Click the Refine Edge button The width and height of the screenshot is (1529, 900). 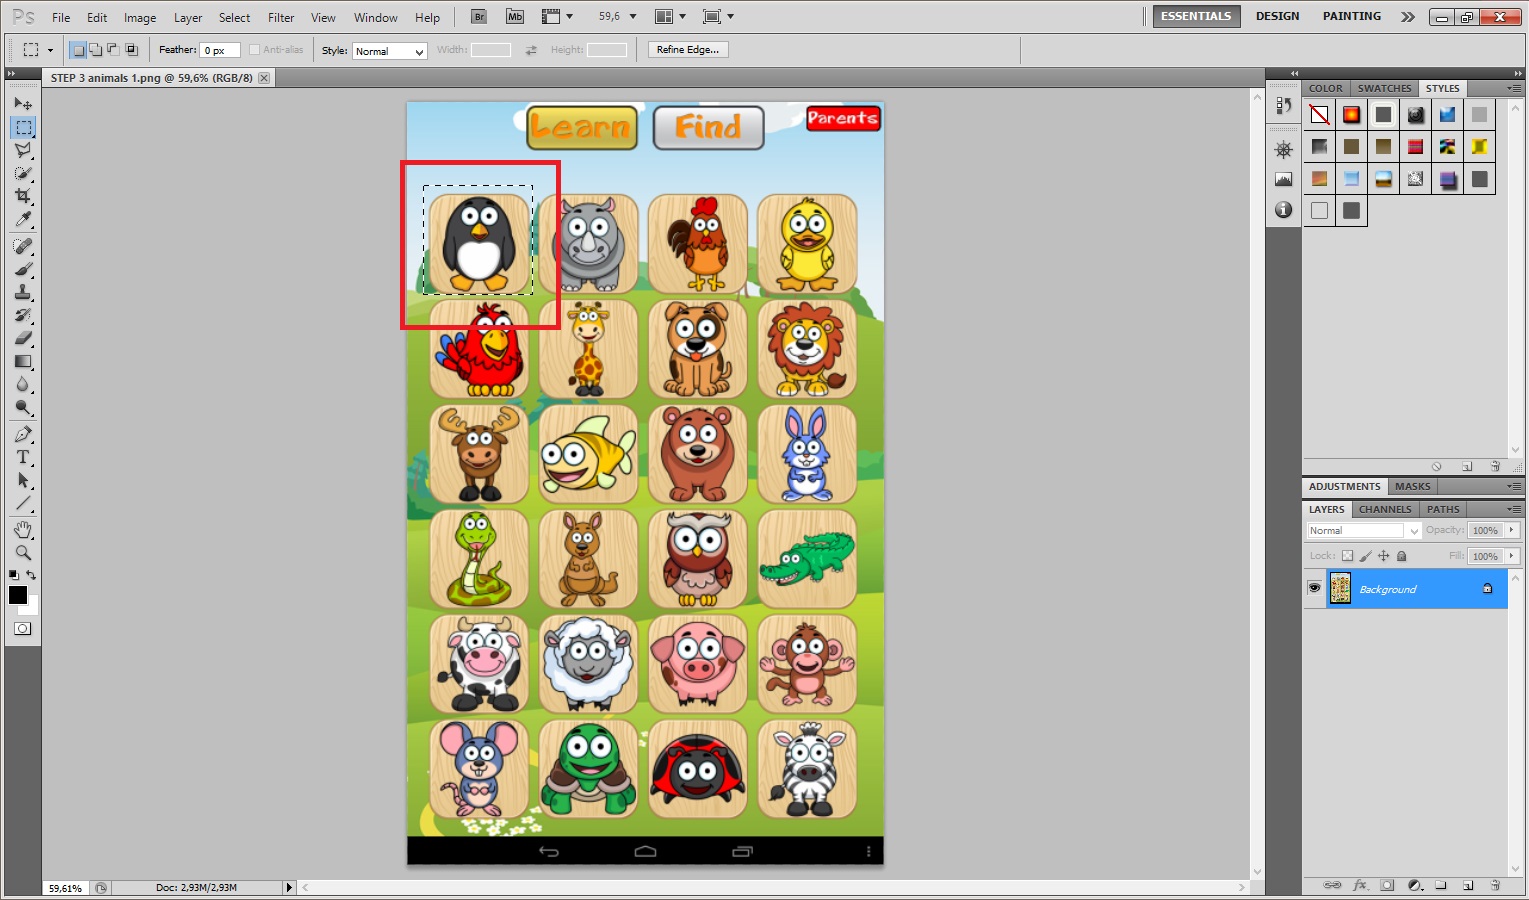[688, 50]
